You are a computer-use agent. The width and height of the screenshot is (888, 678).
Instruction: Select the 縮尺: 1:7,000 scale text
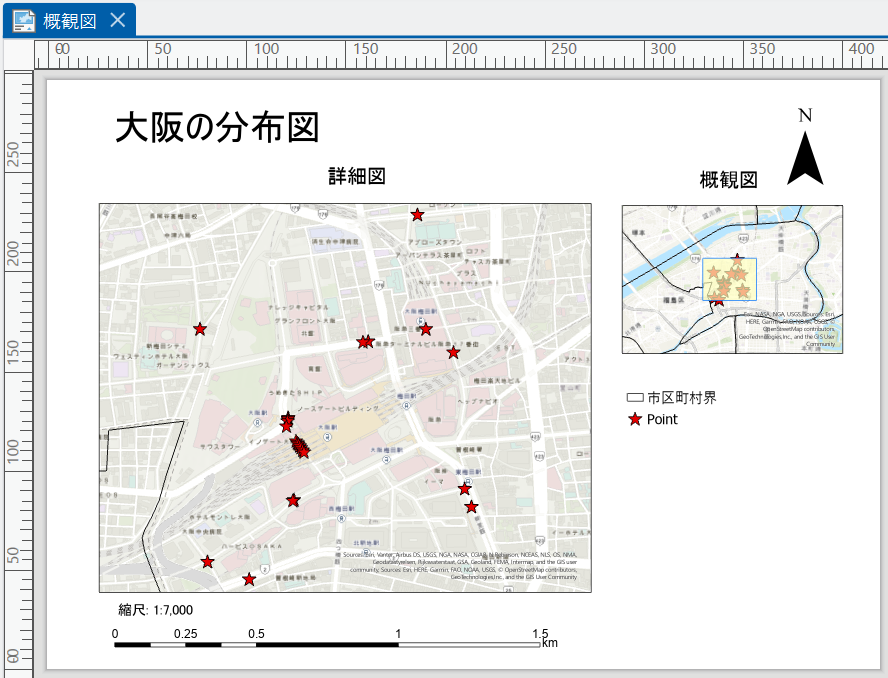tap(155, 610)
